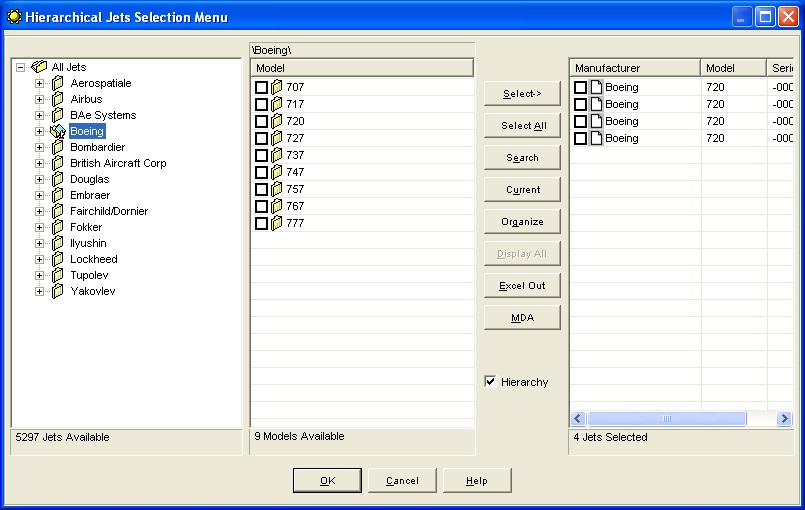This screenshot has width=805, height=510.
Task: Check the box for model 757
Action: pos(261,190)
